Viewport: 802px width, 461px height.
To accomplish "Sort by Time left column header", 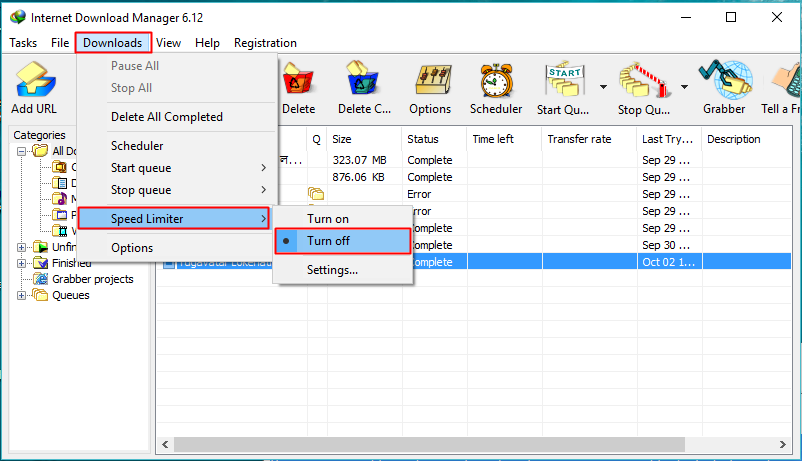I will (504, 139).
